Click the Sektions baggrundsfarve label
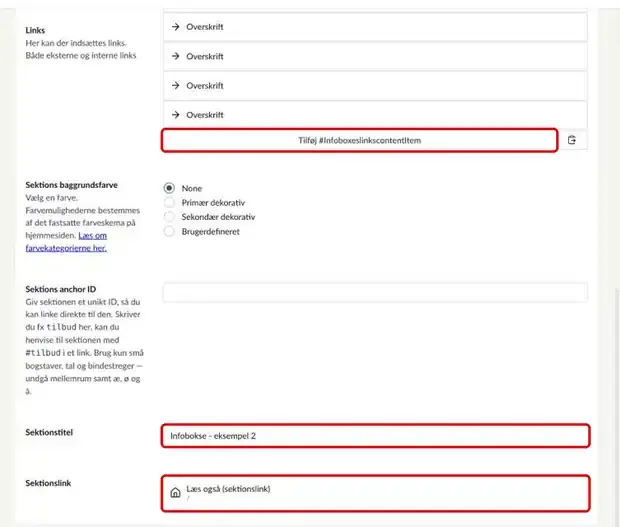The image size is (620, 527). 72,185
